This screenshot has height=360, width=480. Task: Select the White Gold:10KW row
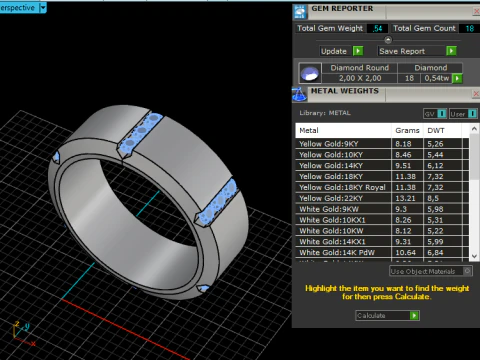[382, 231]
